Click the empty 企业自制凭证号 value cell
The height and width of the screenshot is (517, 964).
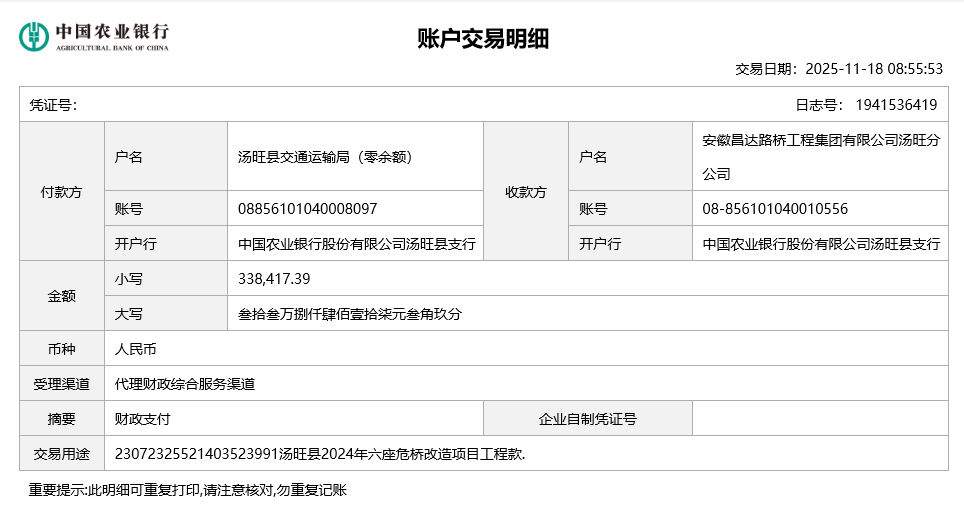[x=820, y=419]
